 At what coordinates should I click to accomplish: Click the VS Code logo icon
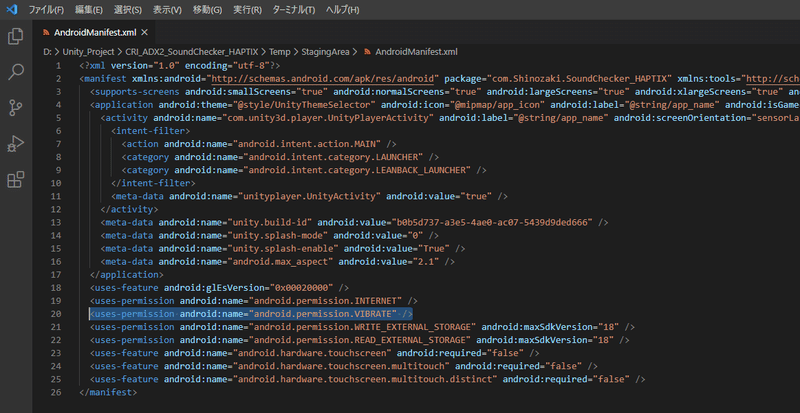12,9
